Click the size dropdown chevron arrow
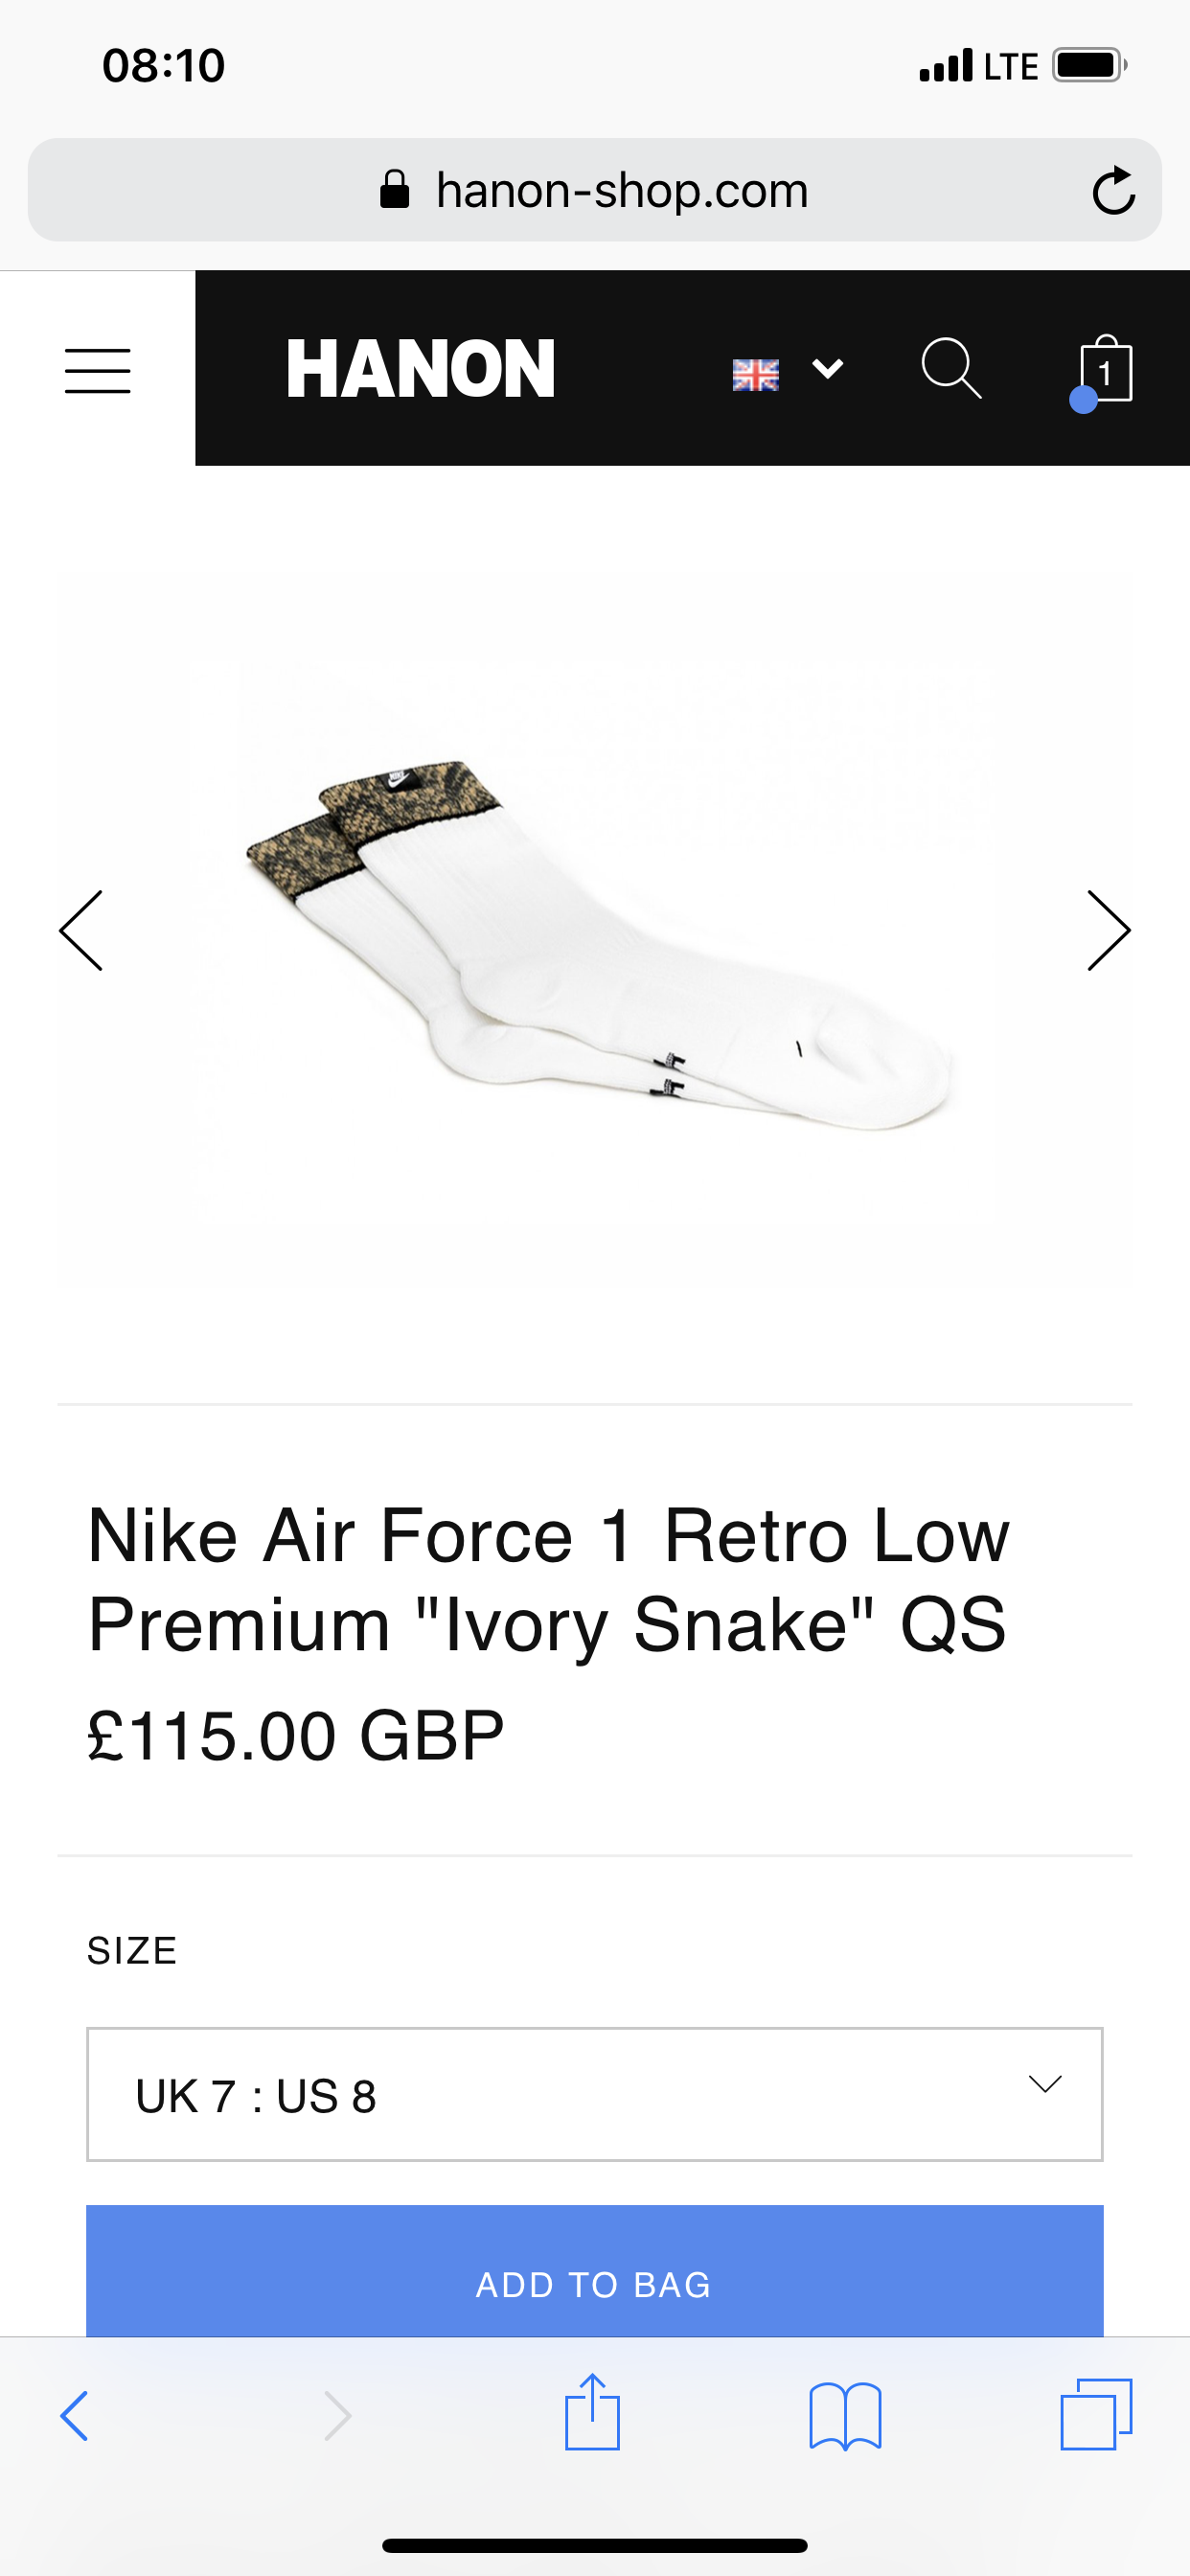Screen dimensions: 1190x2576 click(1045, 2085)
